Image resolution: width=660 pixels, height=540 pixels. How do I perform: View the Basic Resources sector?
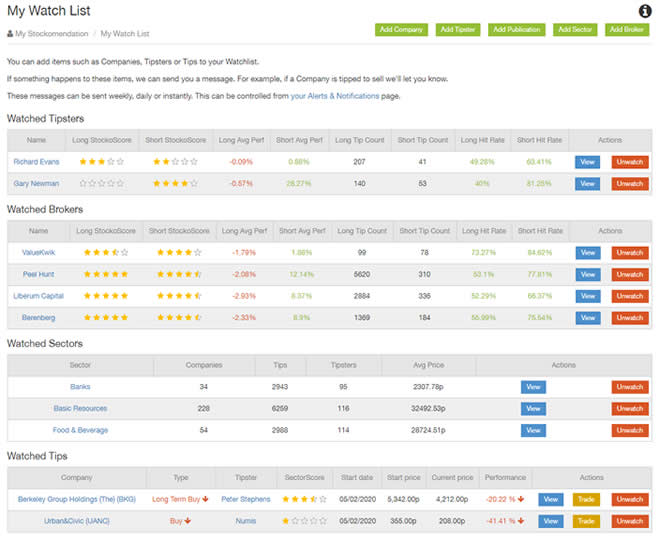point(533,408)
